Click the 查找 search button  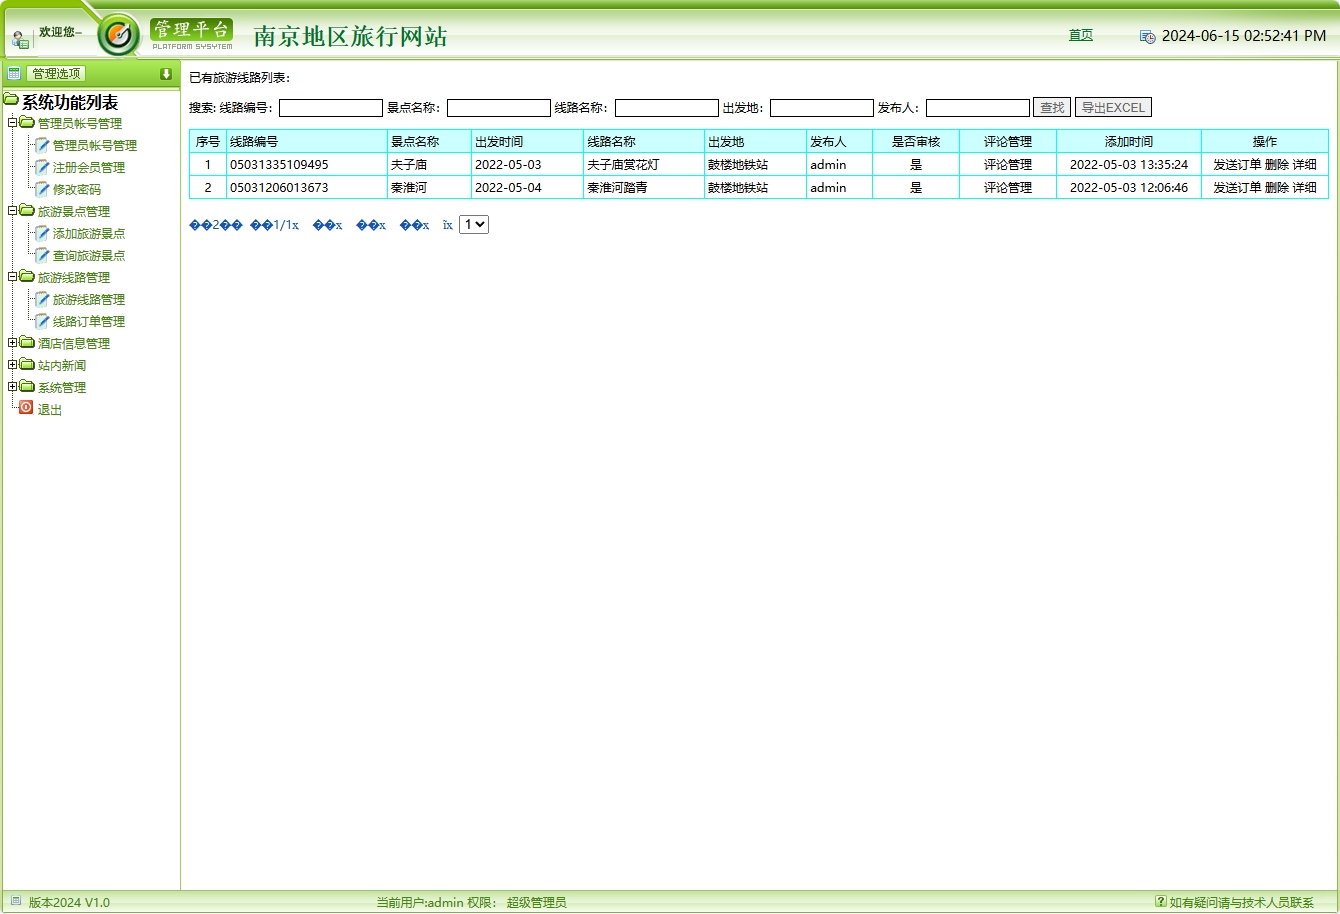pos(1051,108)
